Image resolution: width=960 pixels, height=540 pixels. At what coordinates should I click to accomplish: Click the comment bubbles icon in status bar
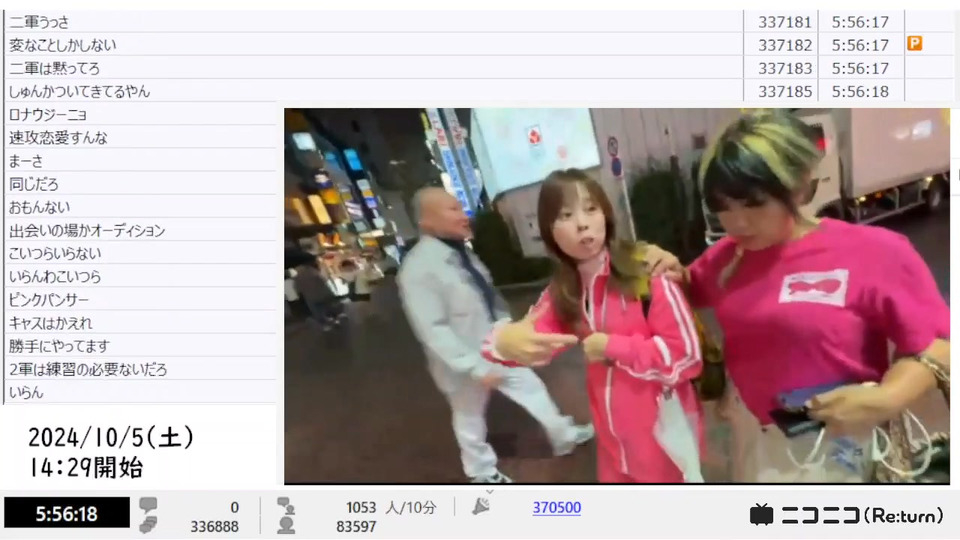coord(148,515)
